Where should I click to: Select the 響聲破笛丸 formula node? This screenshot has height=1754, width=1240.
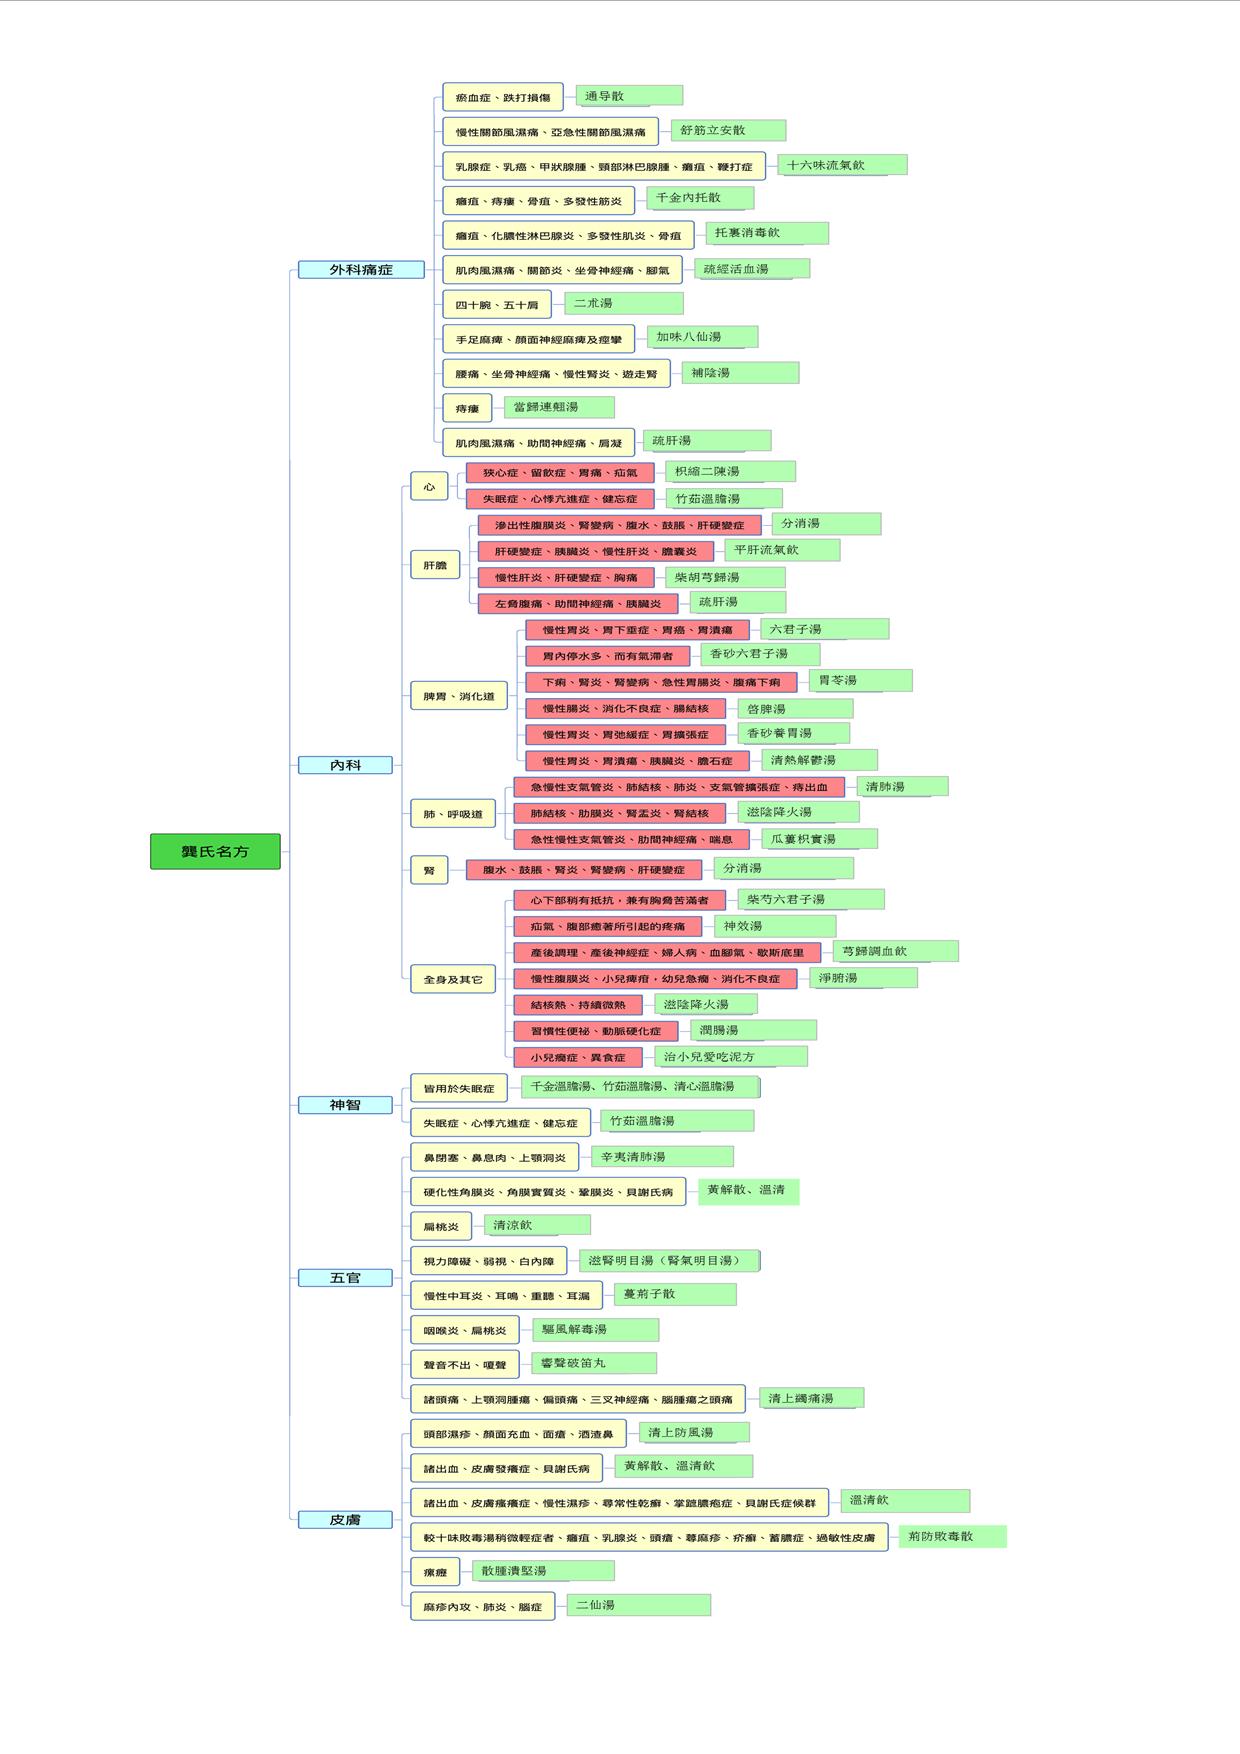pos(594,1363)
